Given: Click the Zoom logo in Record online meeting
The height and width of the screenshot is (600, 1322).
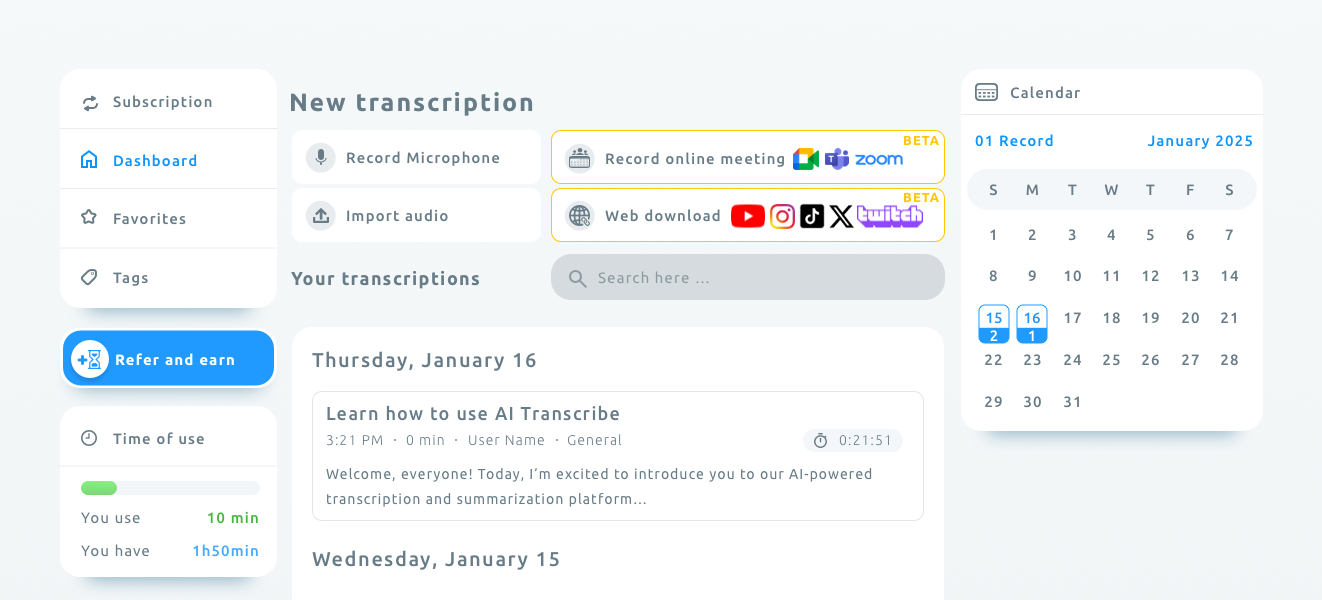Looking at the screenshot, I should point(879,159).
